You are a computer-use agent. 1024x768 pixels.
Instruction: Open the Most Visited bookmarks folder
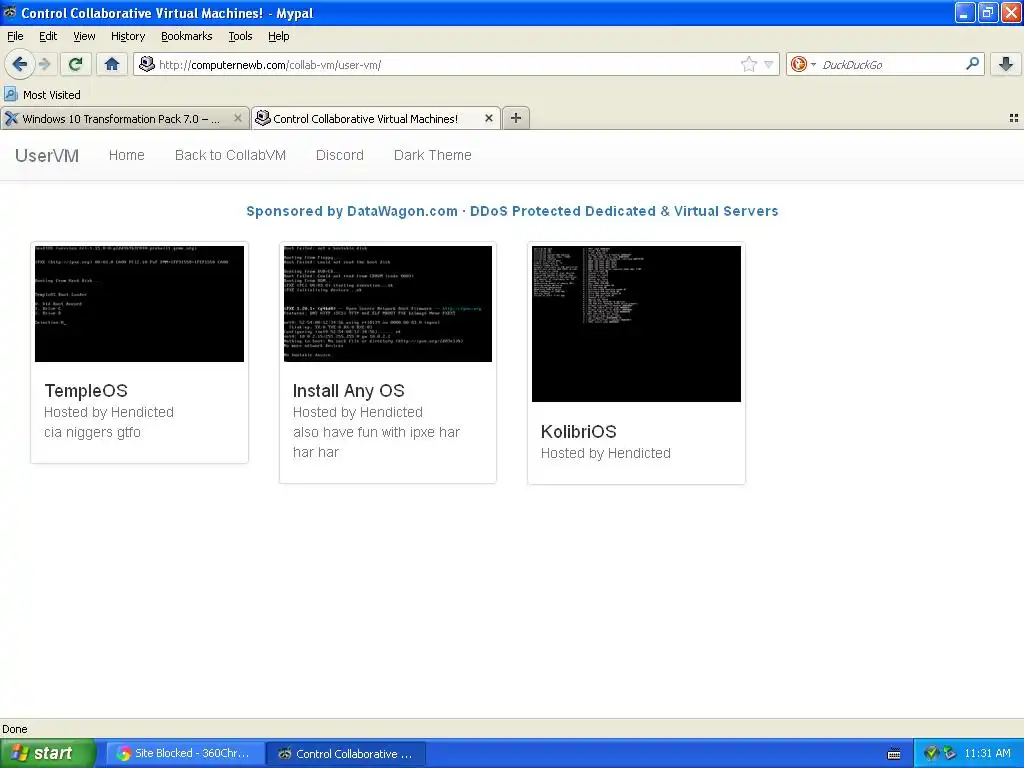coord(42,95)
